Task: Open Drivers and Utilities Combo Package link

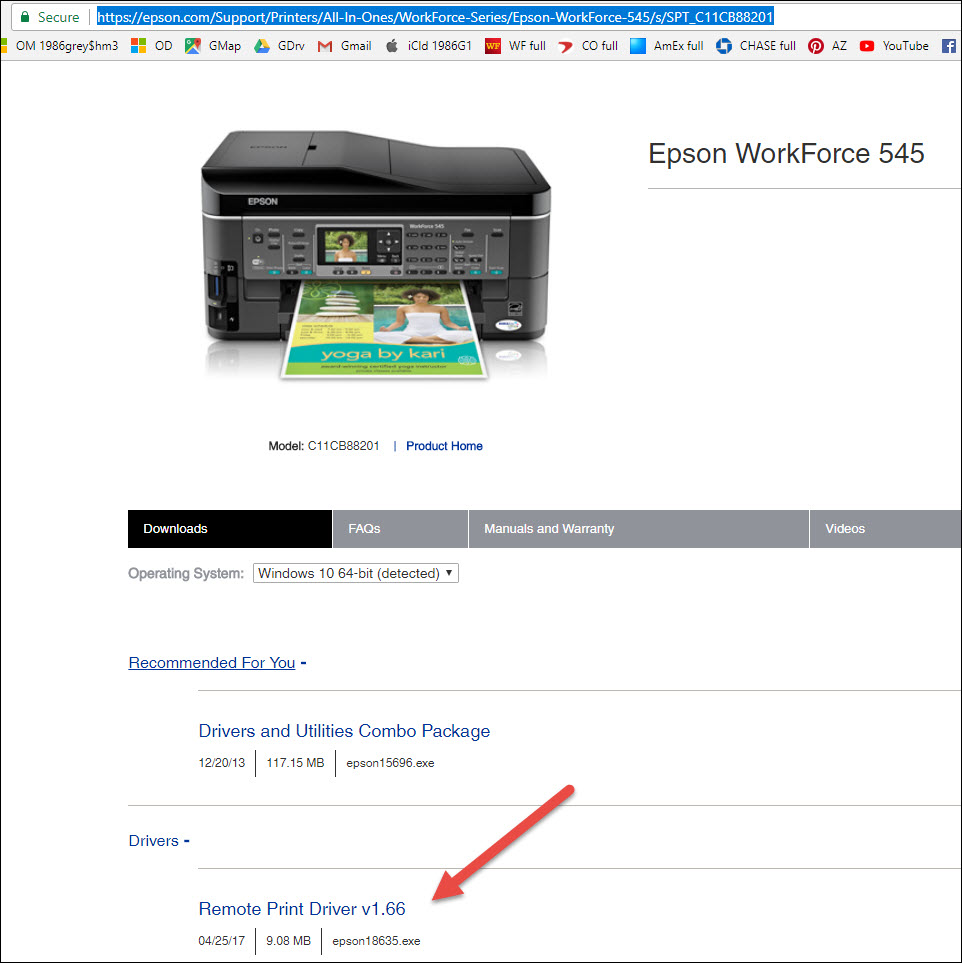Action: pyautogui.click(x=344, y=731)
